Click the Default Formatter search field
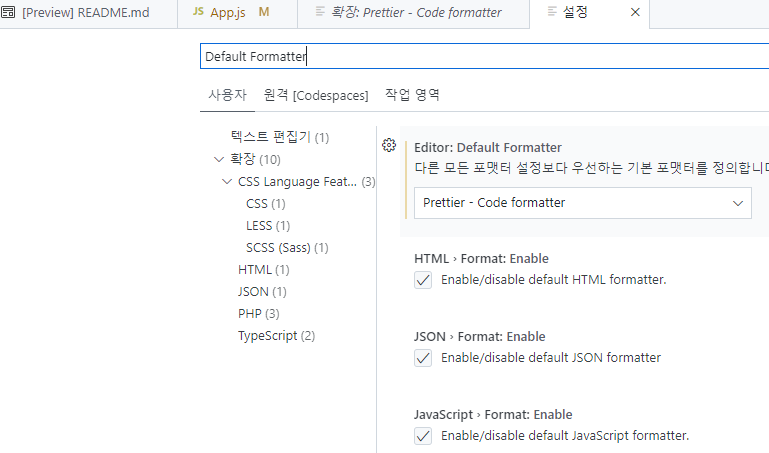 pos(485,56)
